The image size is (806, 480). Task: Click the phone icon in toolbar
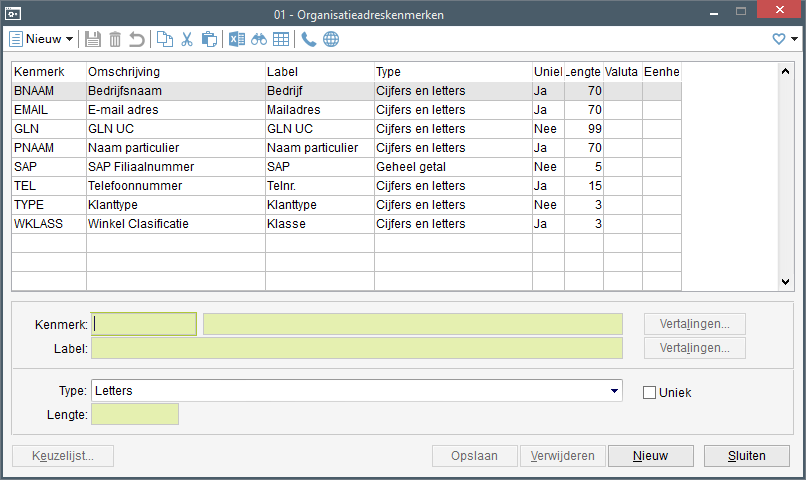pos(309,39)
